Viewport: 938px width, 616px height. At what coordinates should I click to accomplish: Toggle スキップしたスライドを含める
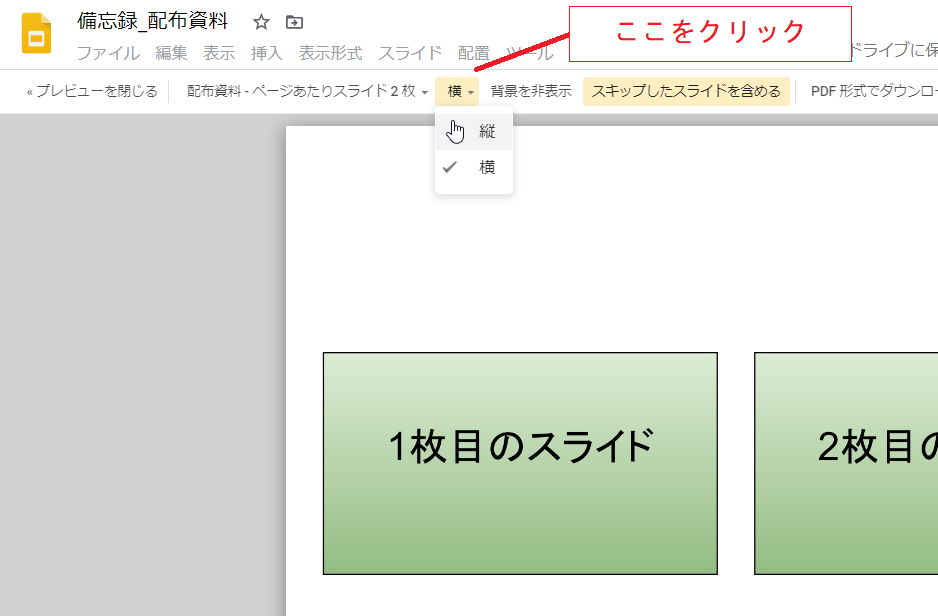click(686, 92)
